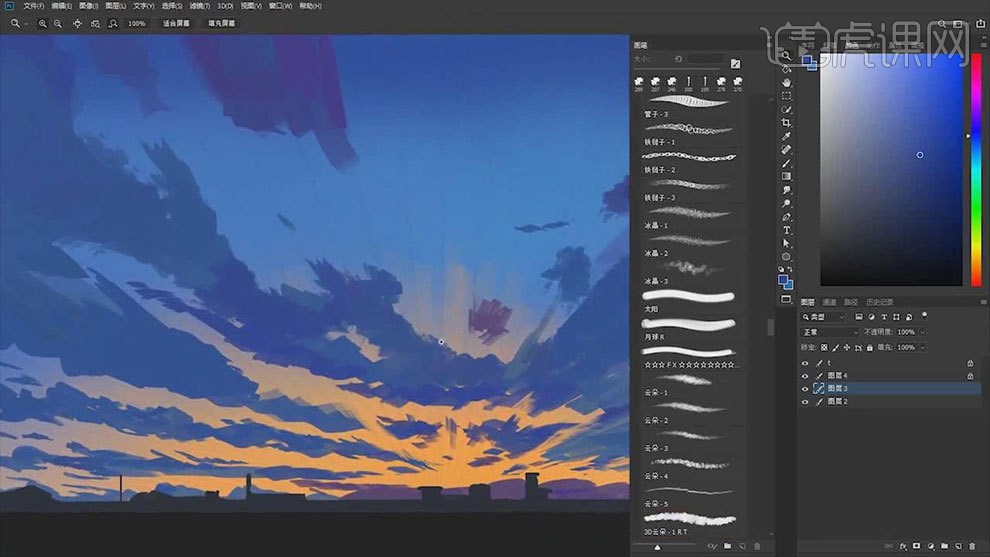Image resolution: width=990 pixels, height=557 pixels.
Task: Click the screen mode icon in the toolbox
Action: point(786,299)
